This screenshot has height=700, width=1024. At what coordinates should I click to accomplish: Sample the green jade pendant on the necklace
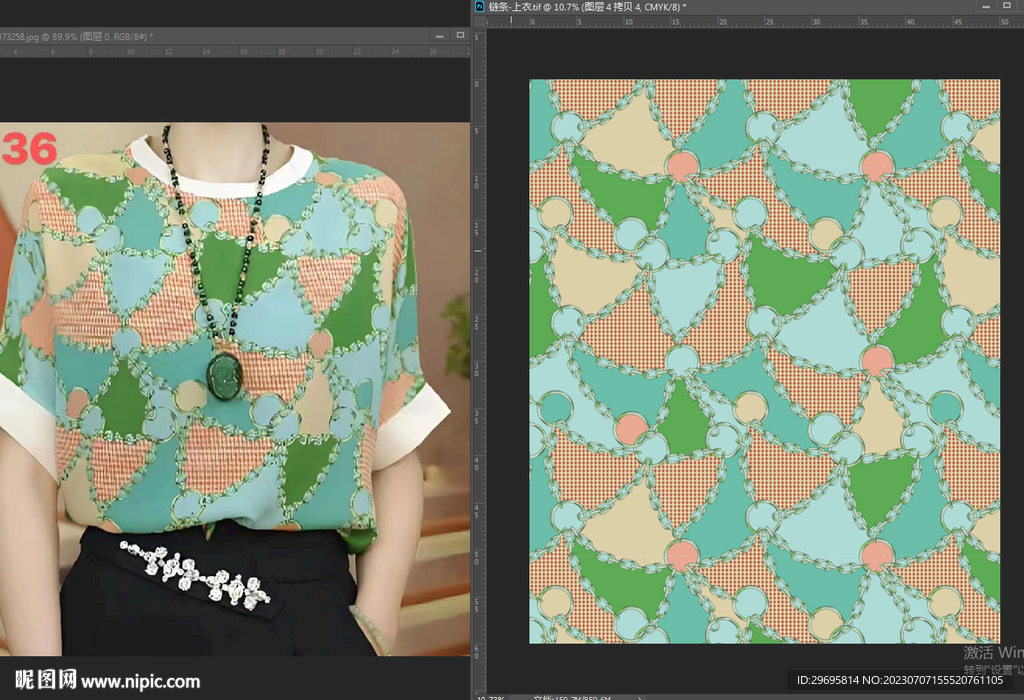225,374
